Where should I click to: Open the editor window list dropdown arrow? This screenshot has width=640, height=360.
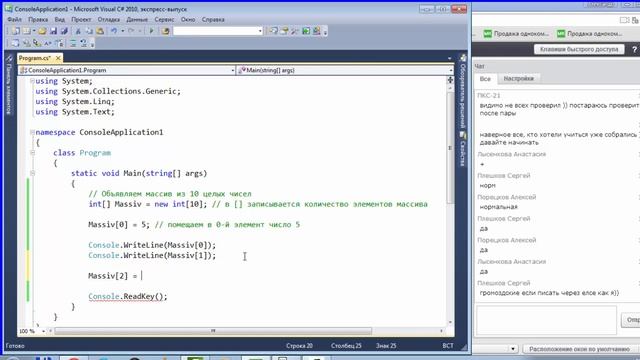[x=449, y=58]
